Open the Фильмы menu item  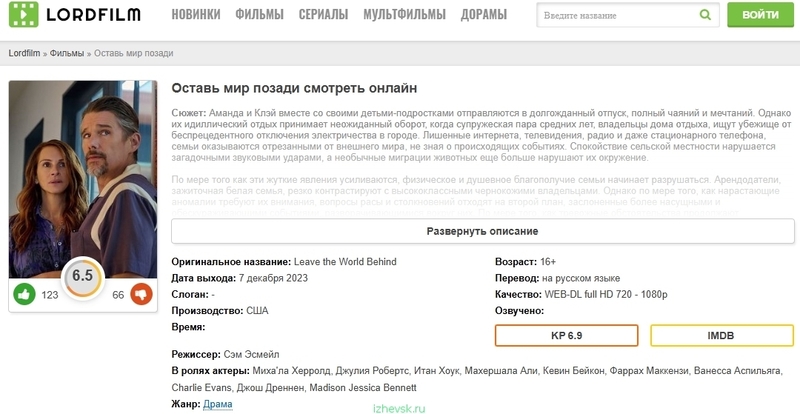pyautogui.click(x=259, y=15)
